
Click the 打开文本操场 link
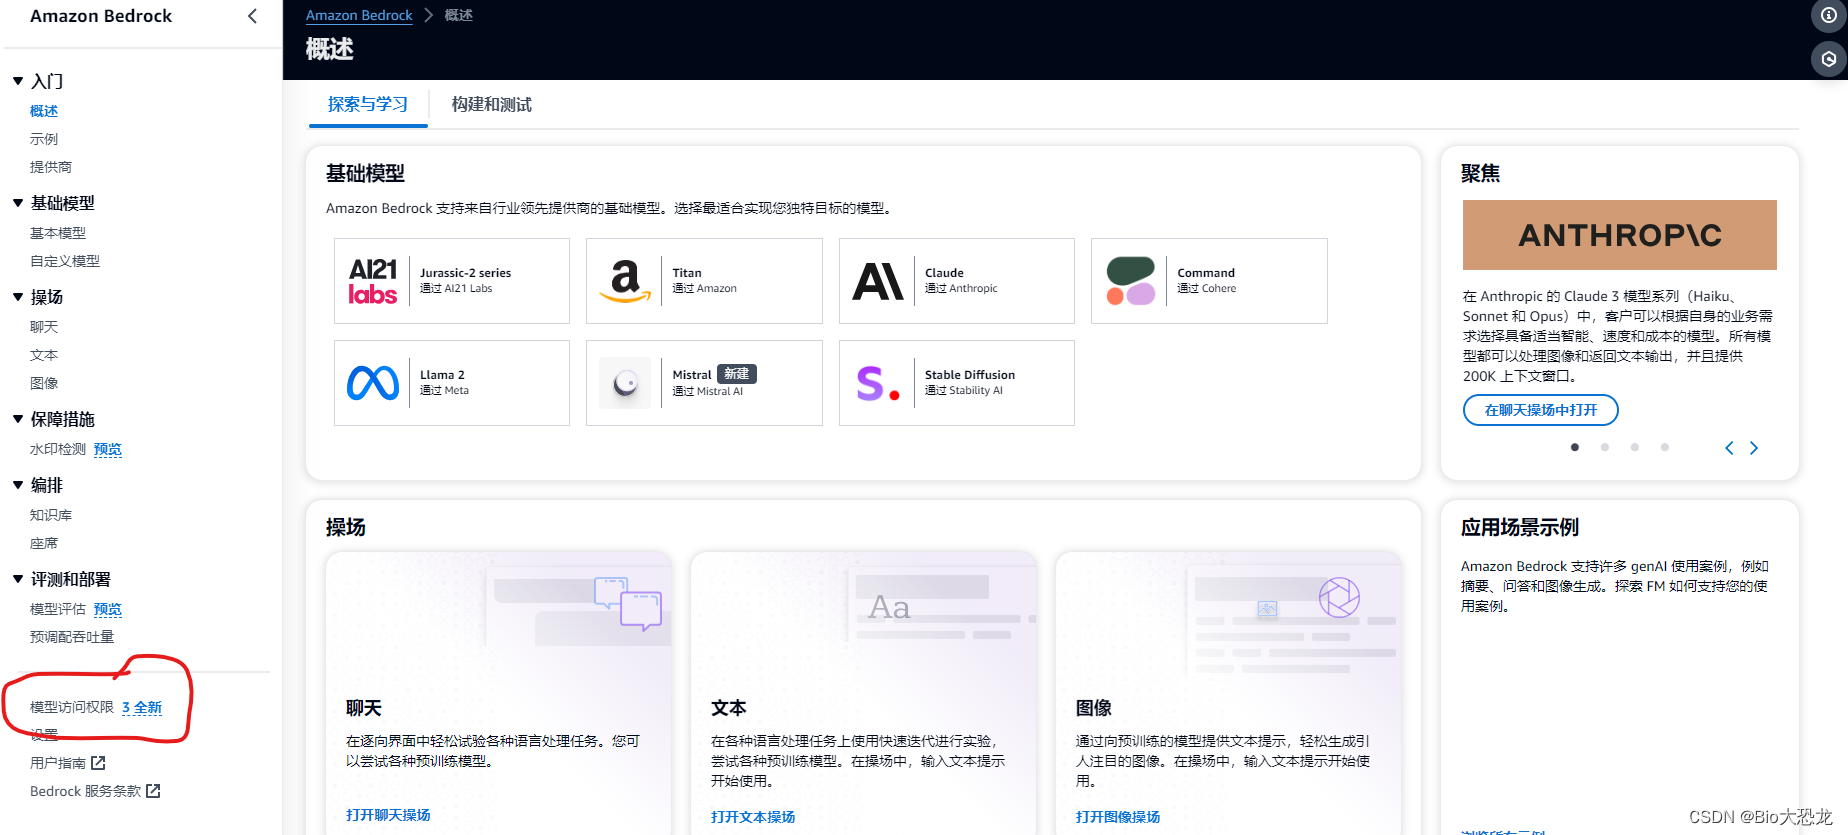tap(753, 817)
